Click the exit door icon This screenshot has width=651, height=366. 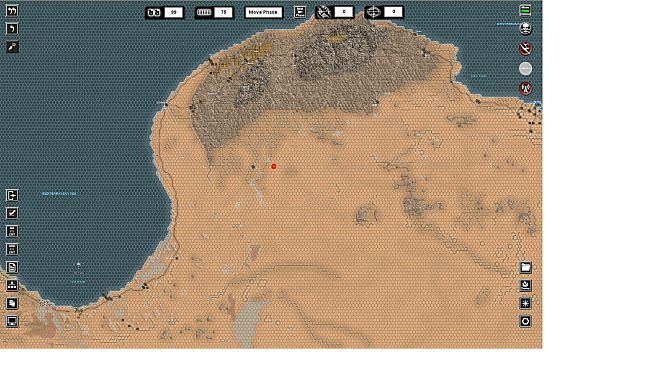[12, 195]
